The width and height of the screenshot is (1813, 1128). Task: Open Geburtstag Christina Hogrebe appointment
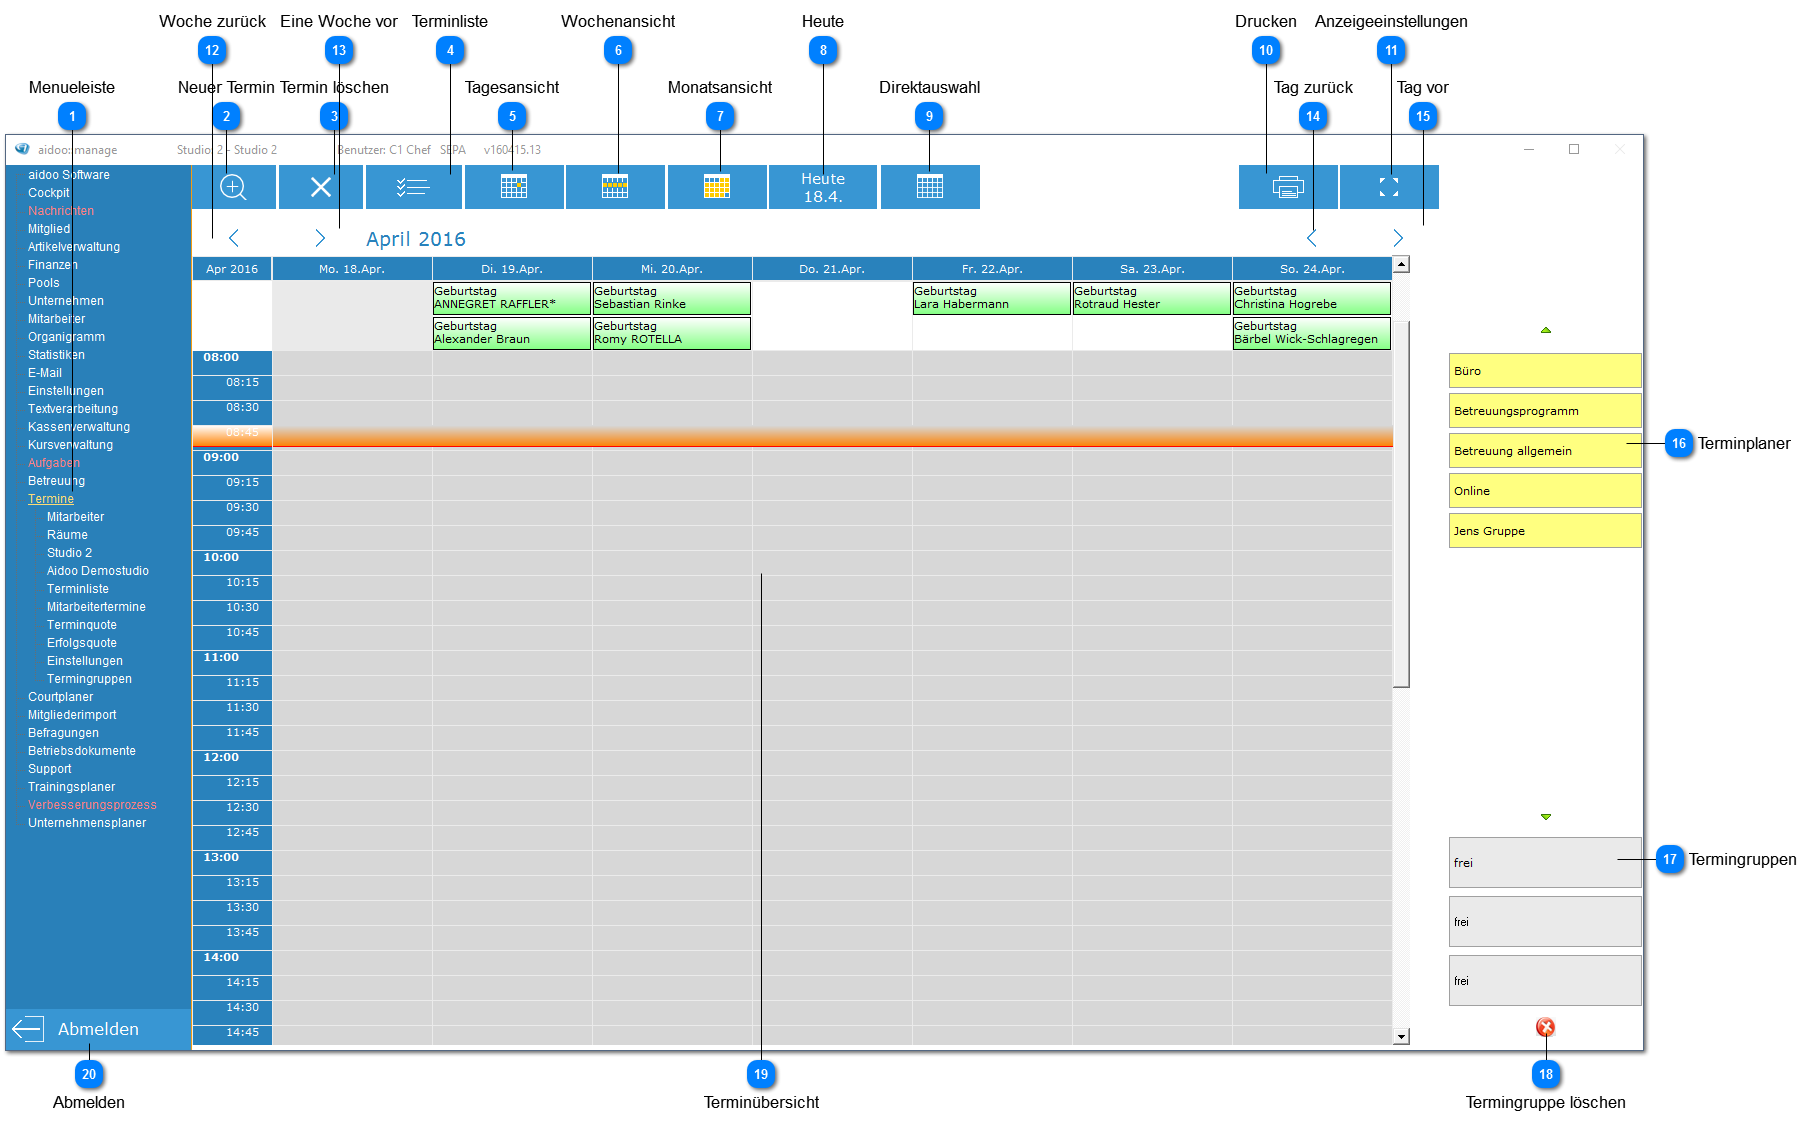coord(1311,298)
